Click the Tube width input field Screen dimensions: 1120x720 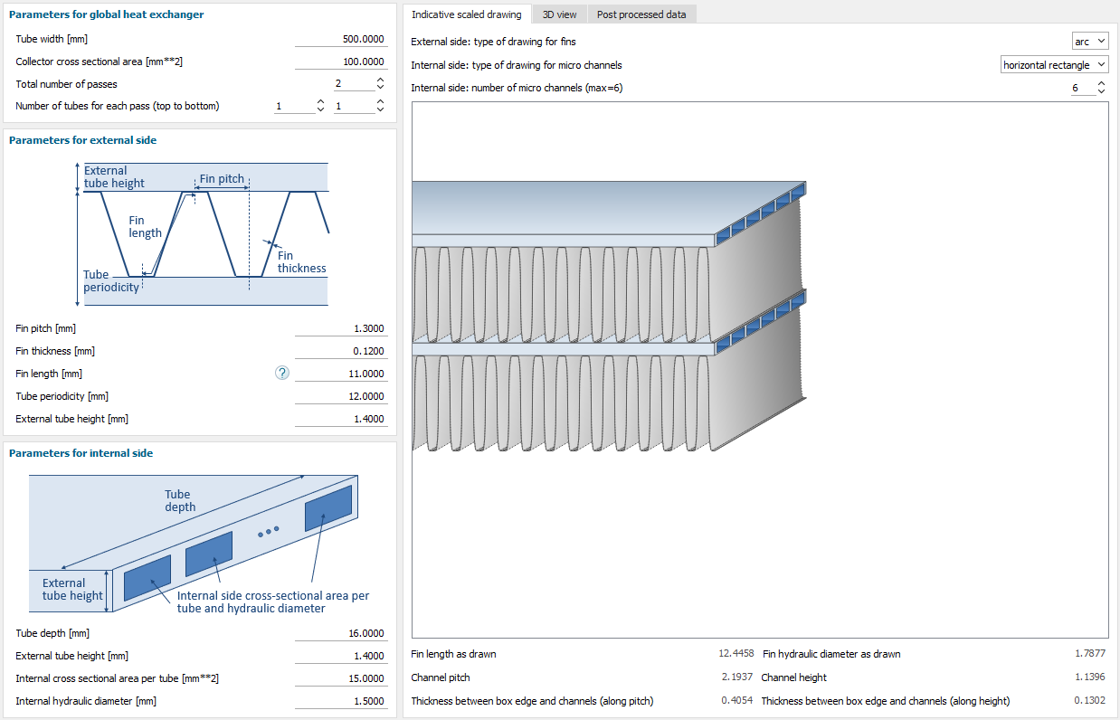point(340,39)
